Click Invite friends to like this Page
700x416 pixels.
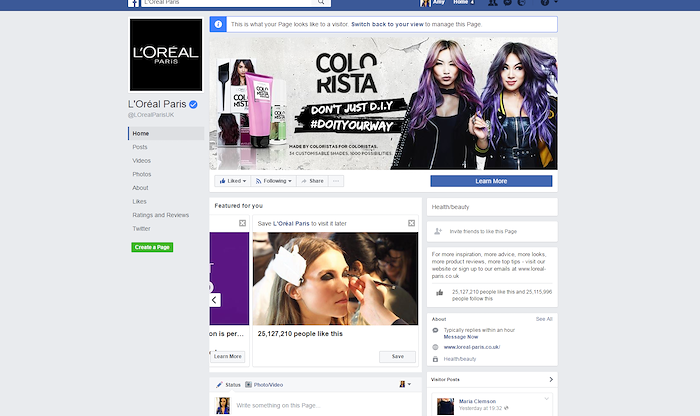[483, 232]
